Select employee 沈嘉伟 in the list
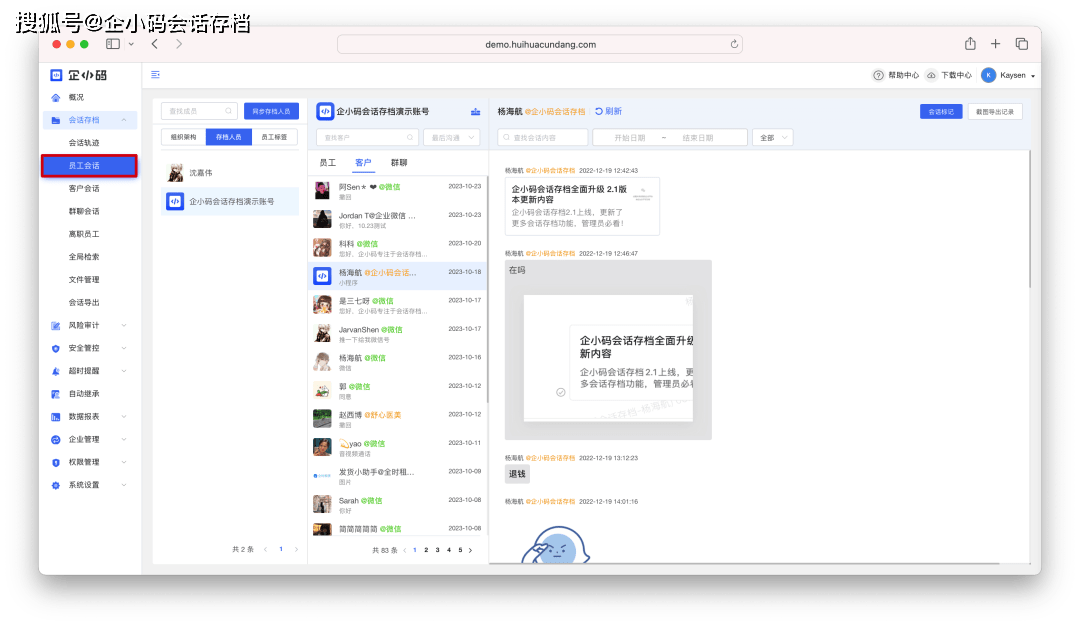The image size is (1080, 626). pos(229,173)
